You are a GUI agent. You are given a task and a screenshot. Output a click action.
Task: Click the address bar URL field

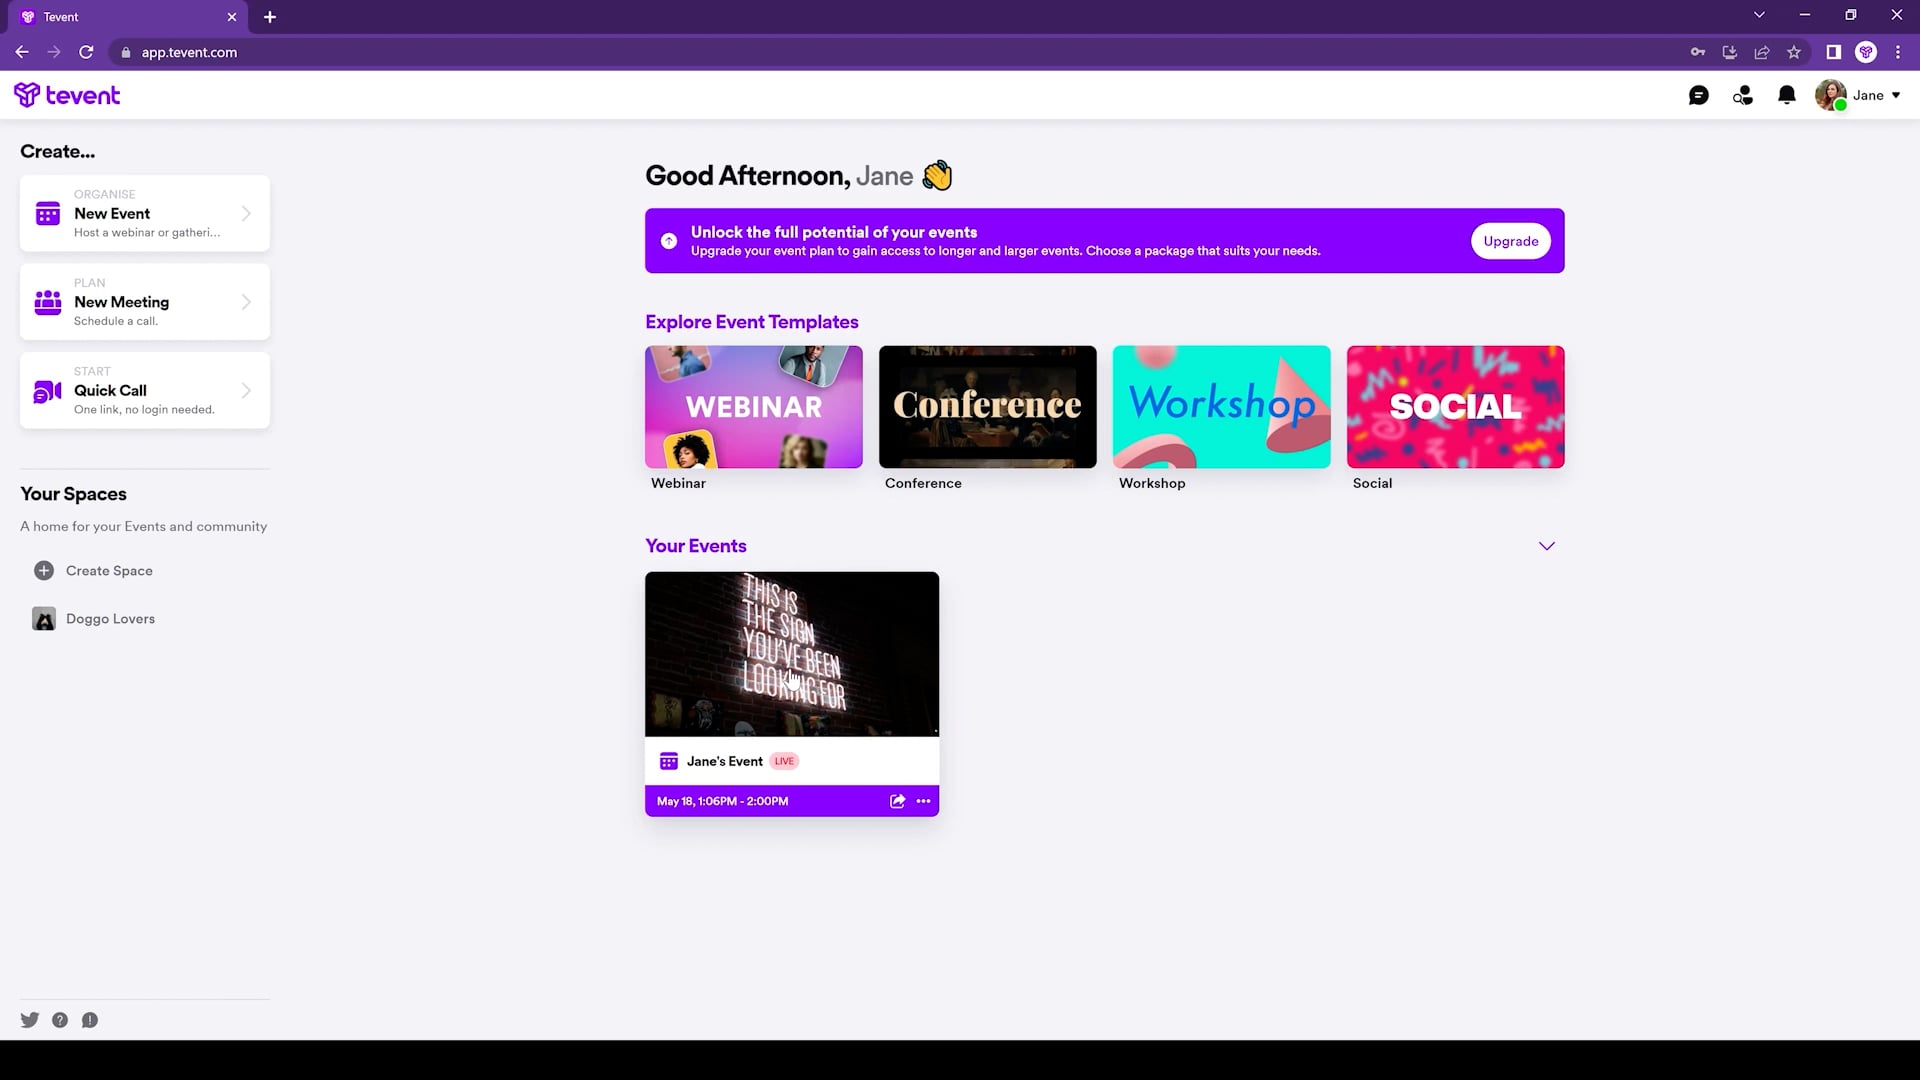[x=900, y=52]
